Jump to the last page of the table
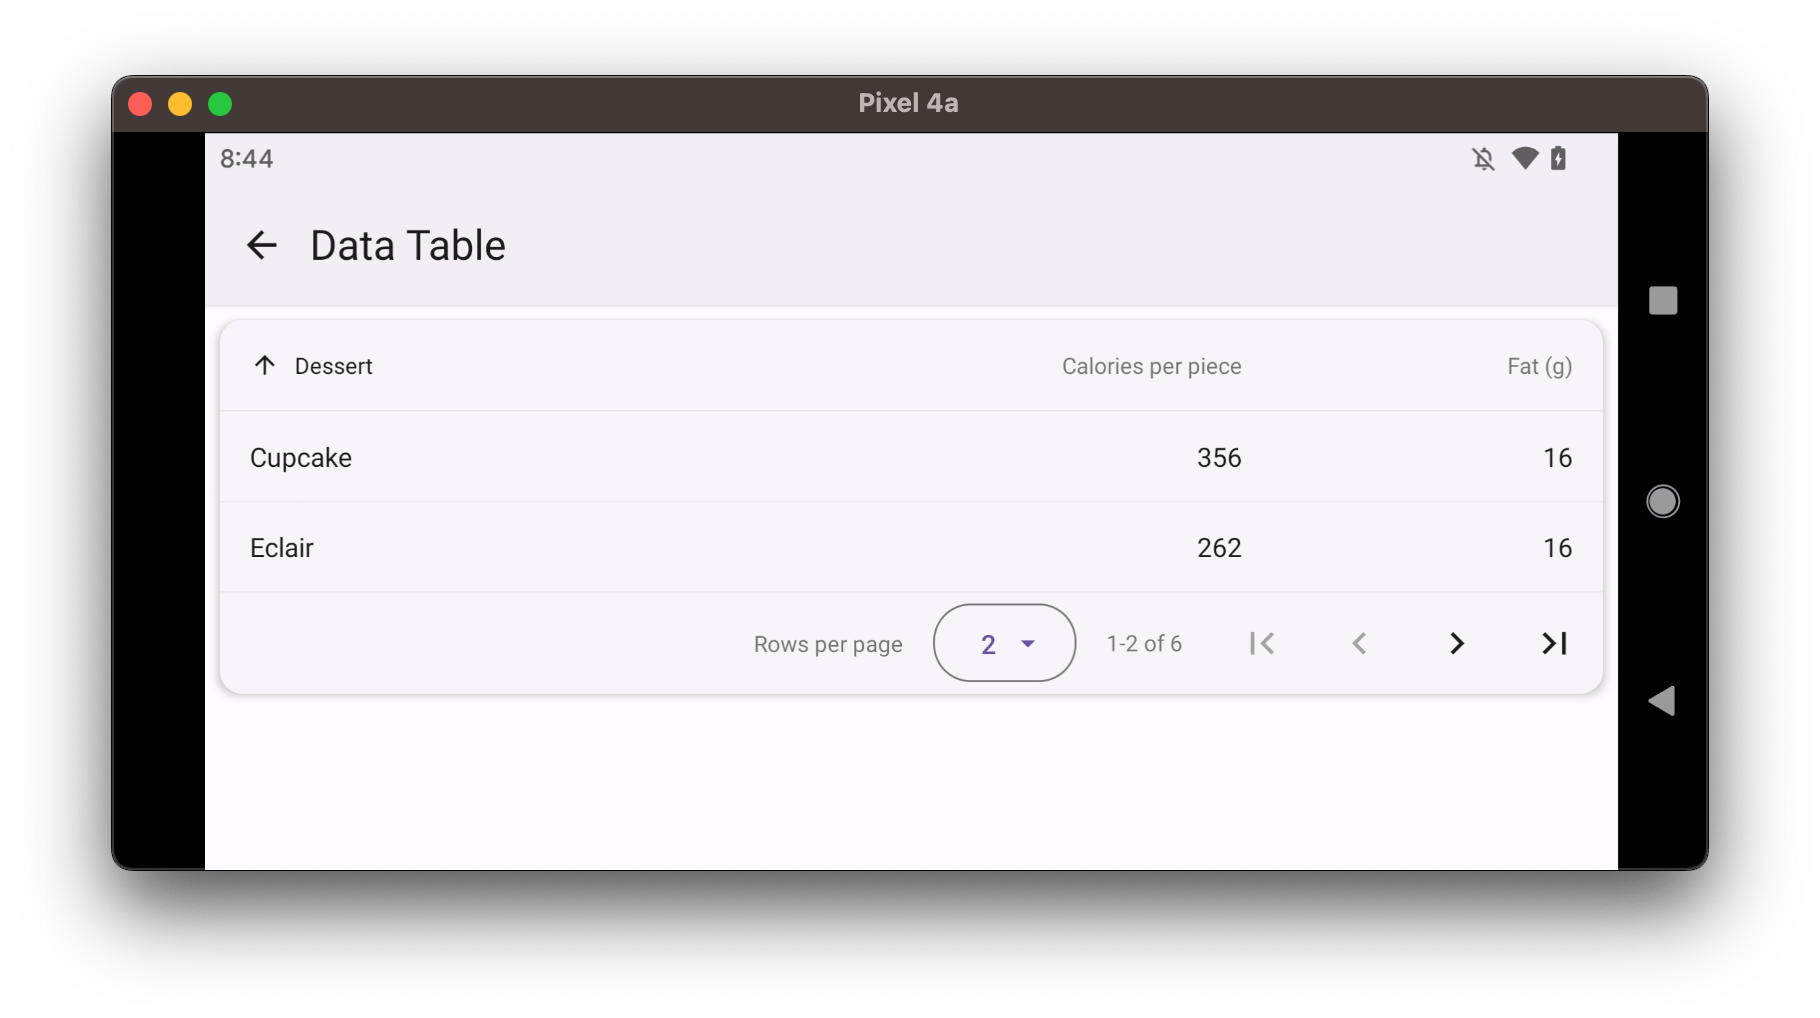1820x1018 pixels. (1553, 643)
